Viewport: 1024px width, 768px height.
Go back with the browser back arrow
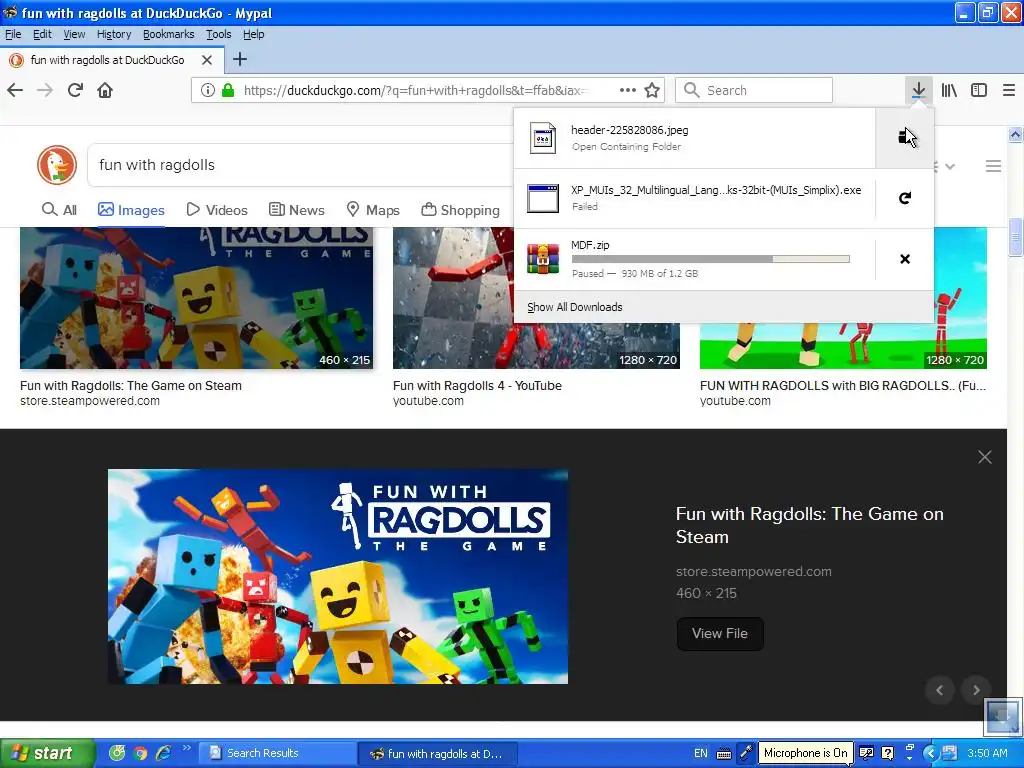[x=15, y=90]
